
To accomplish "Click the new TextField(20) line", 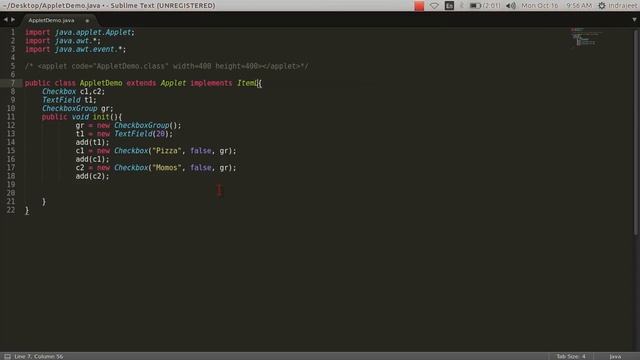I will point(124,134).
